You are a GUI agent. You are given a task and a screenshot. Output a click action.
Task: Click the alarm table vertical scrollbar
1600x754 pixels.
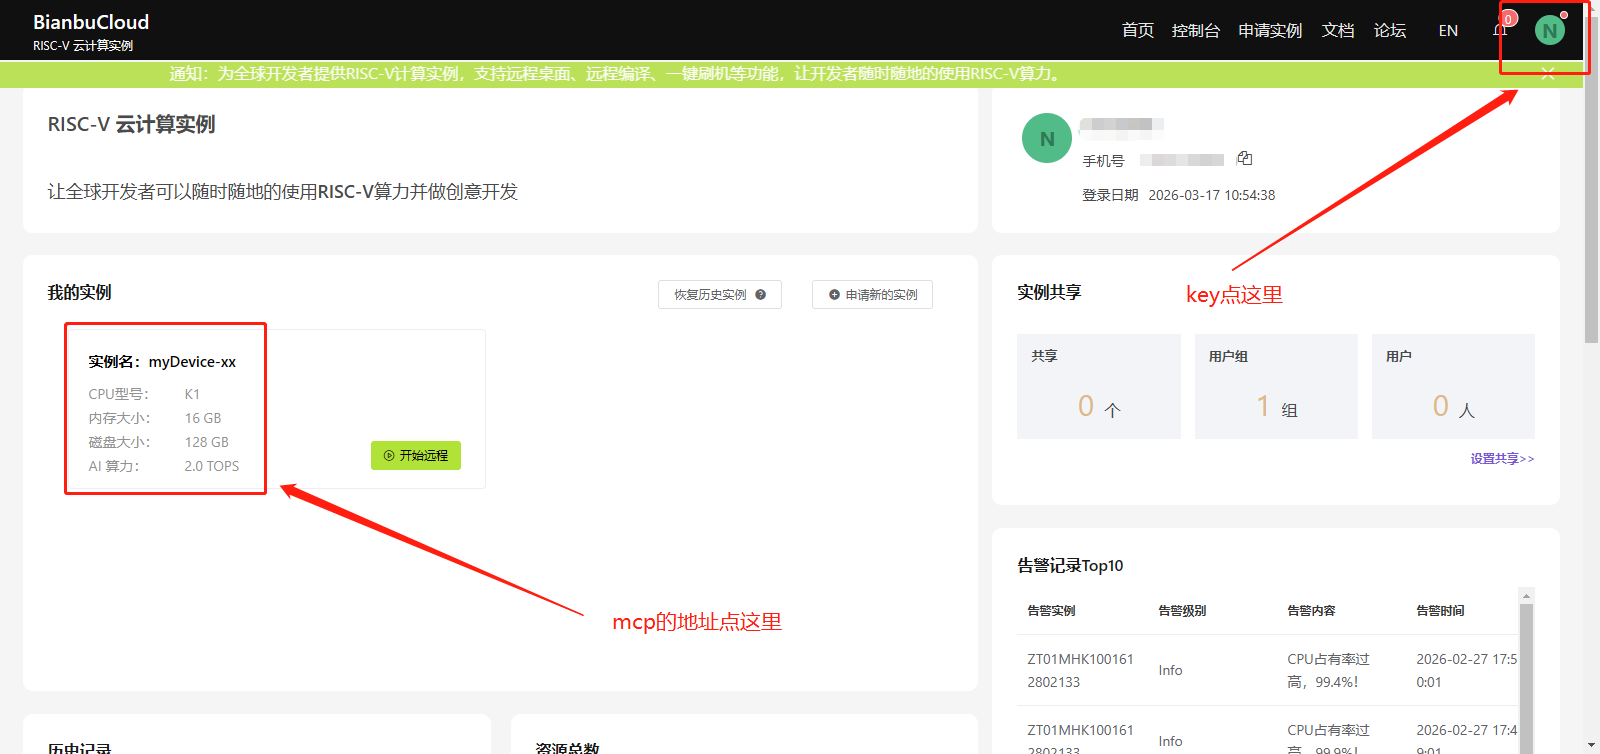1526,670
